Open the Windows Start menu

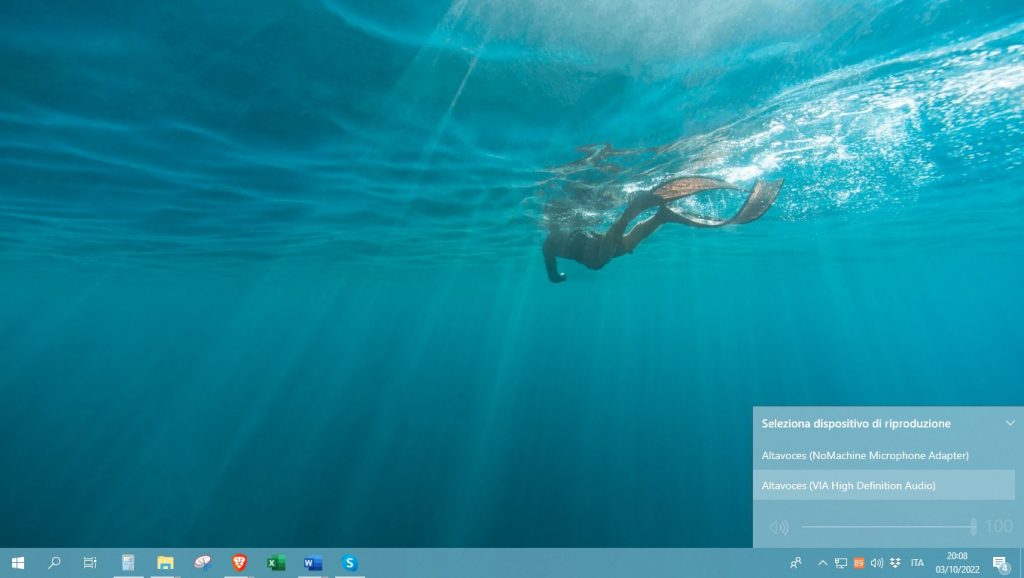[x=17, y=563]
